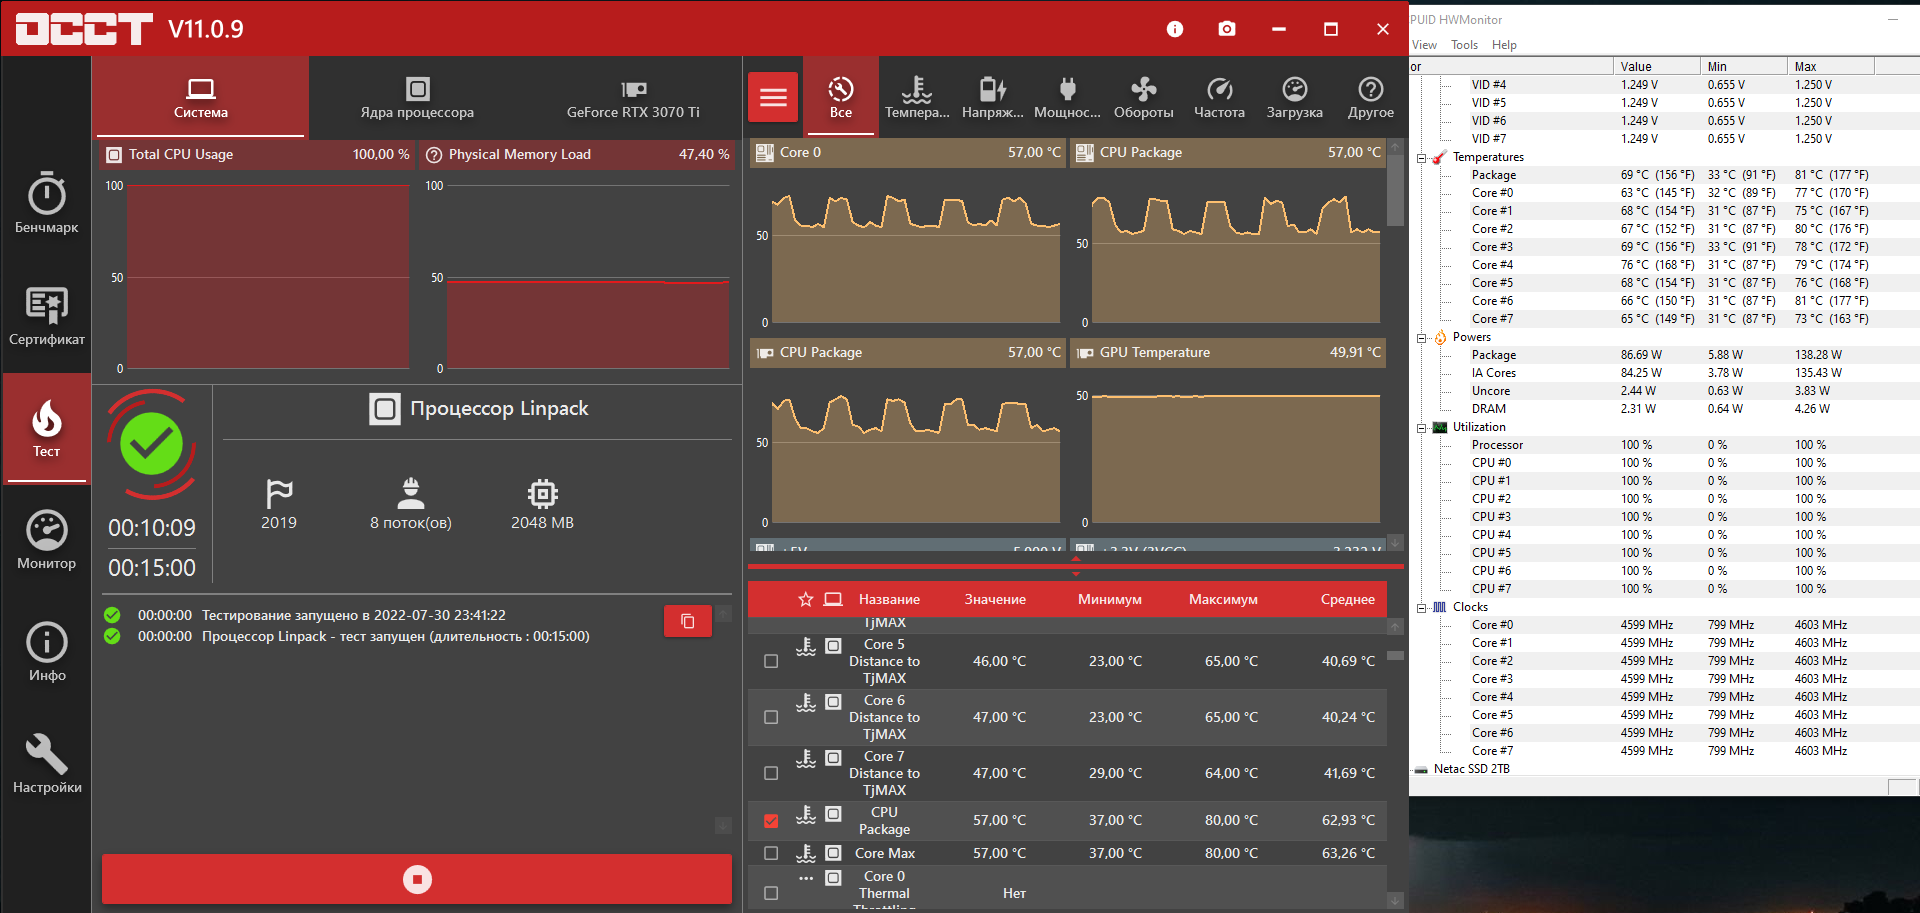Viewport: 1920px width, 913px height.
Task: Sort table by Максимум column header
Action: (1223, 599)
